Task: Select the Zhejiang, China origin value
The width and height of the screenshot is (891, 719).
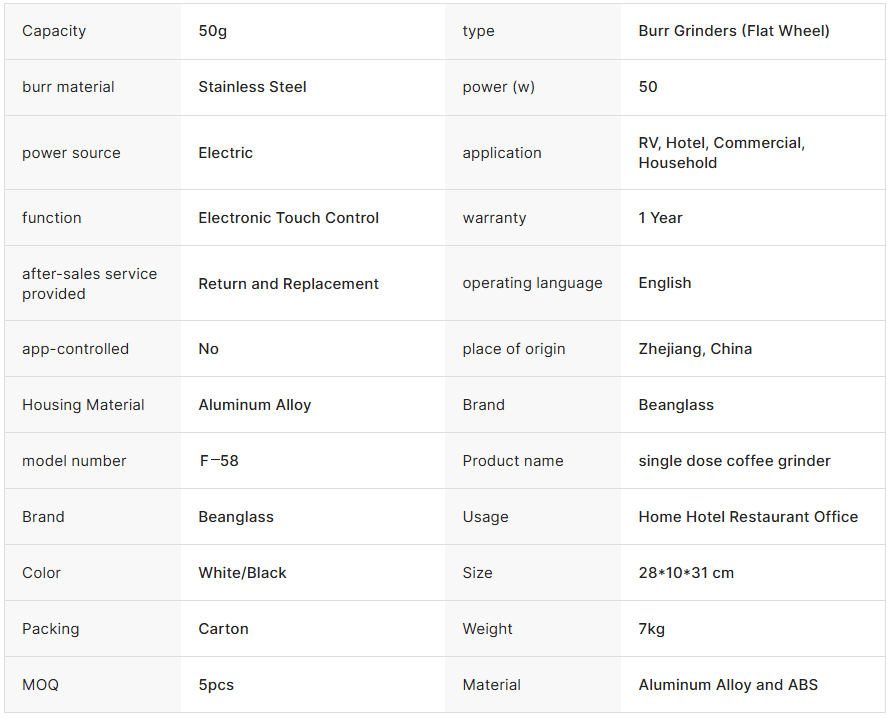Action: pos(695,349)
